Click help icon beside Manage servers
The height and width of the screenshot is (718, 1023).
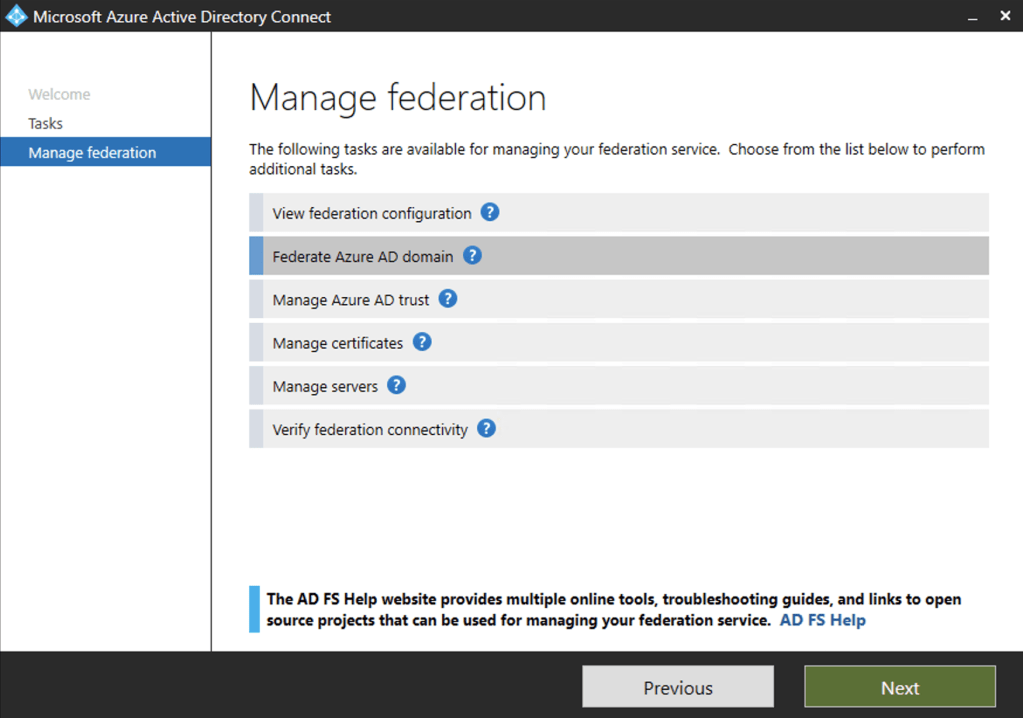coord(397,385)
